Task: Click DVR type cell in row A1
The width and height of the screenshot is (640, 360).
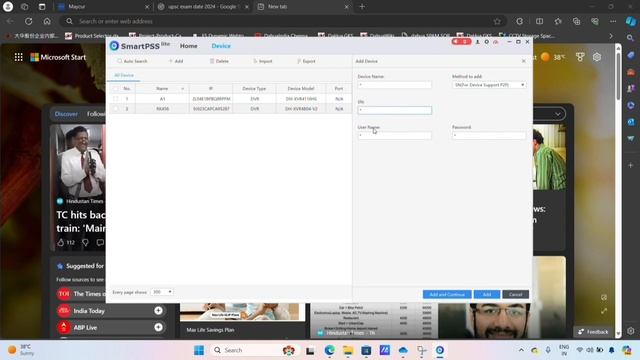Action: [254, 99]
